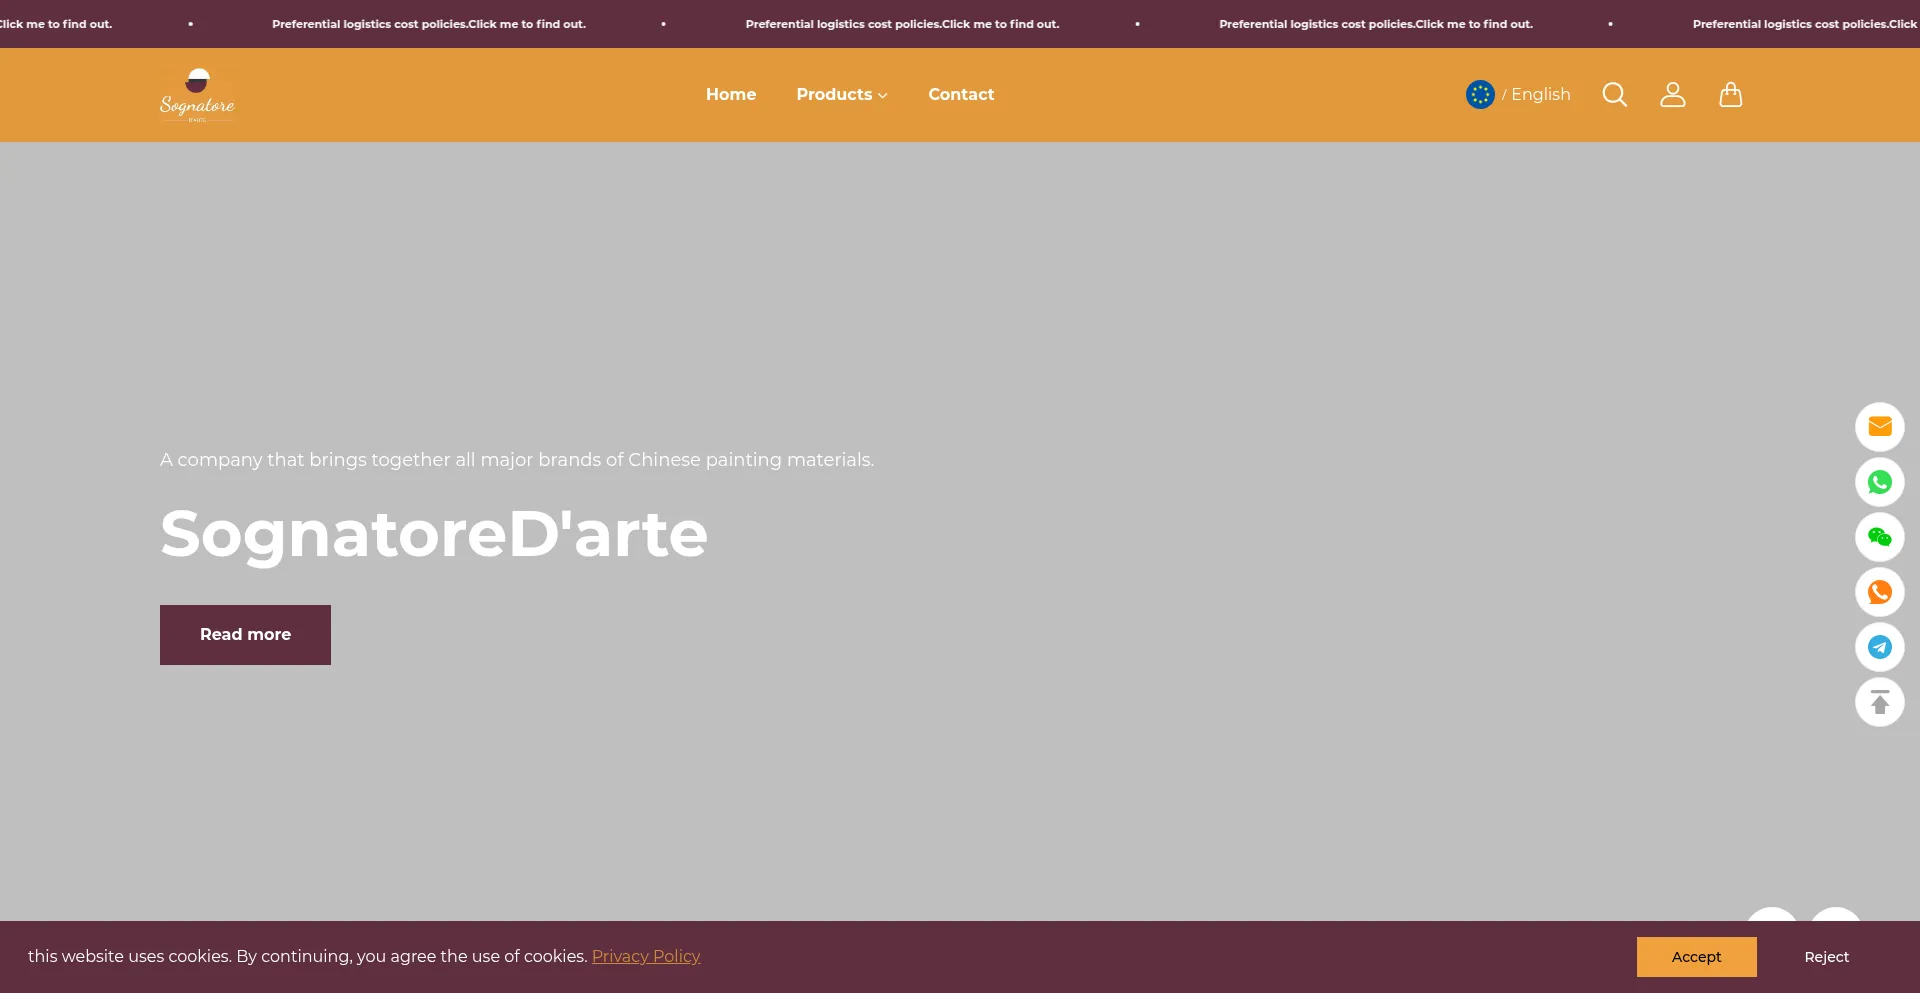Open the English language selector
Screen dimensions: 1920x993
[x=1540, y=94]
